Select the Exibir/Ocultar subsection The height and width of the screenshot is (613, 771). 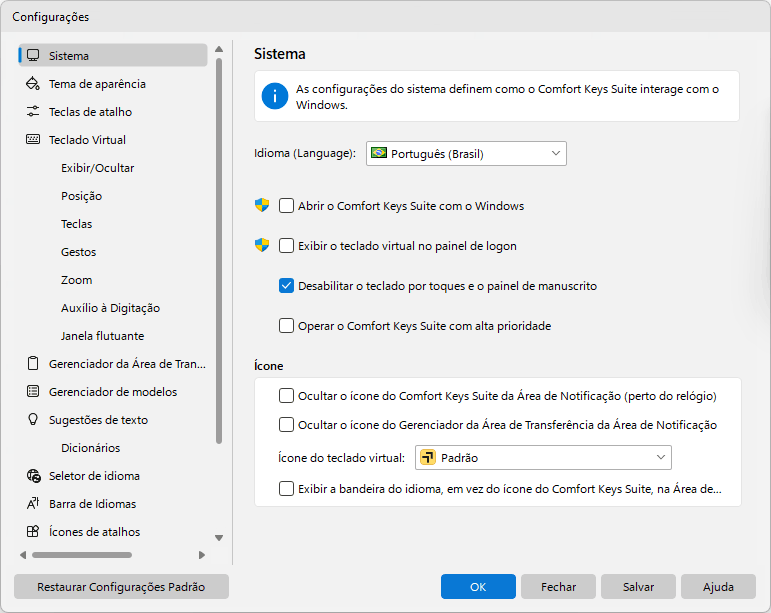[97, 168]
